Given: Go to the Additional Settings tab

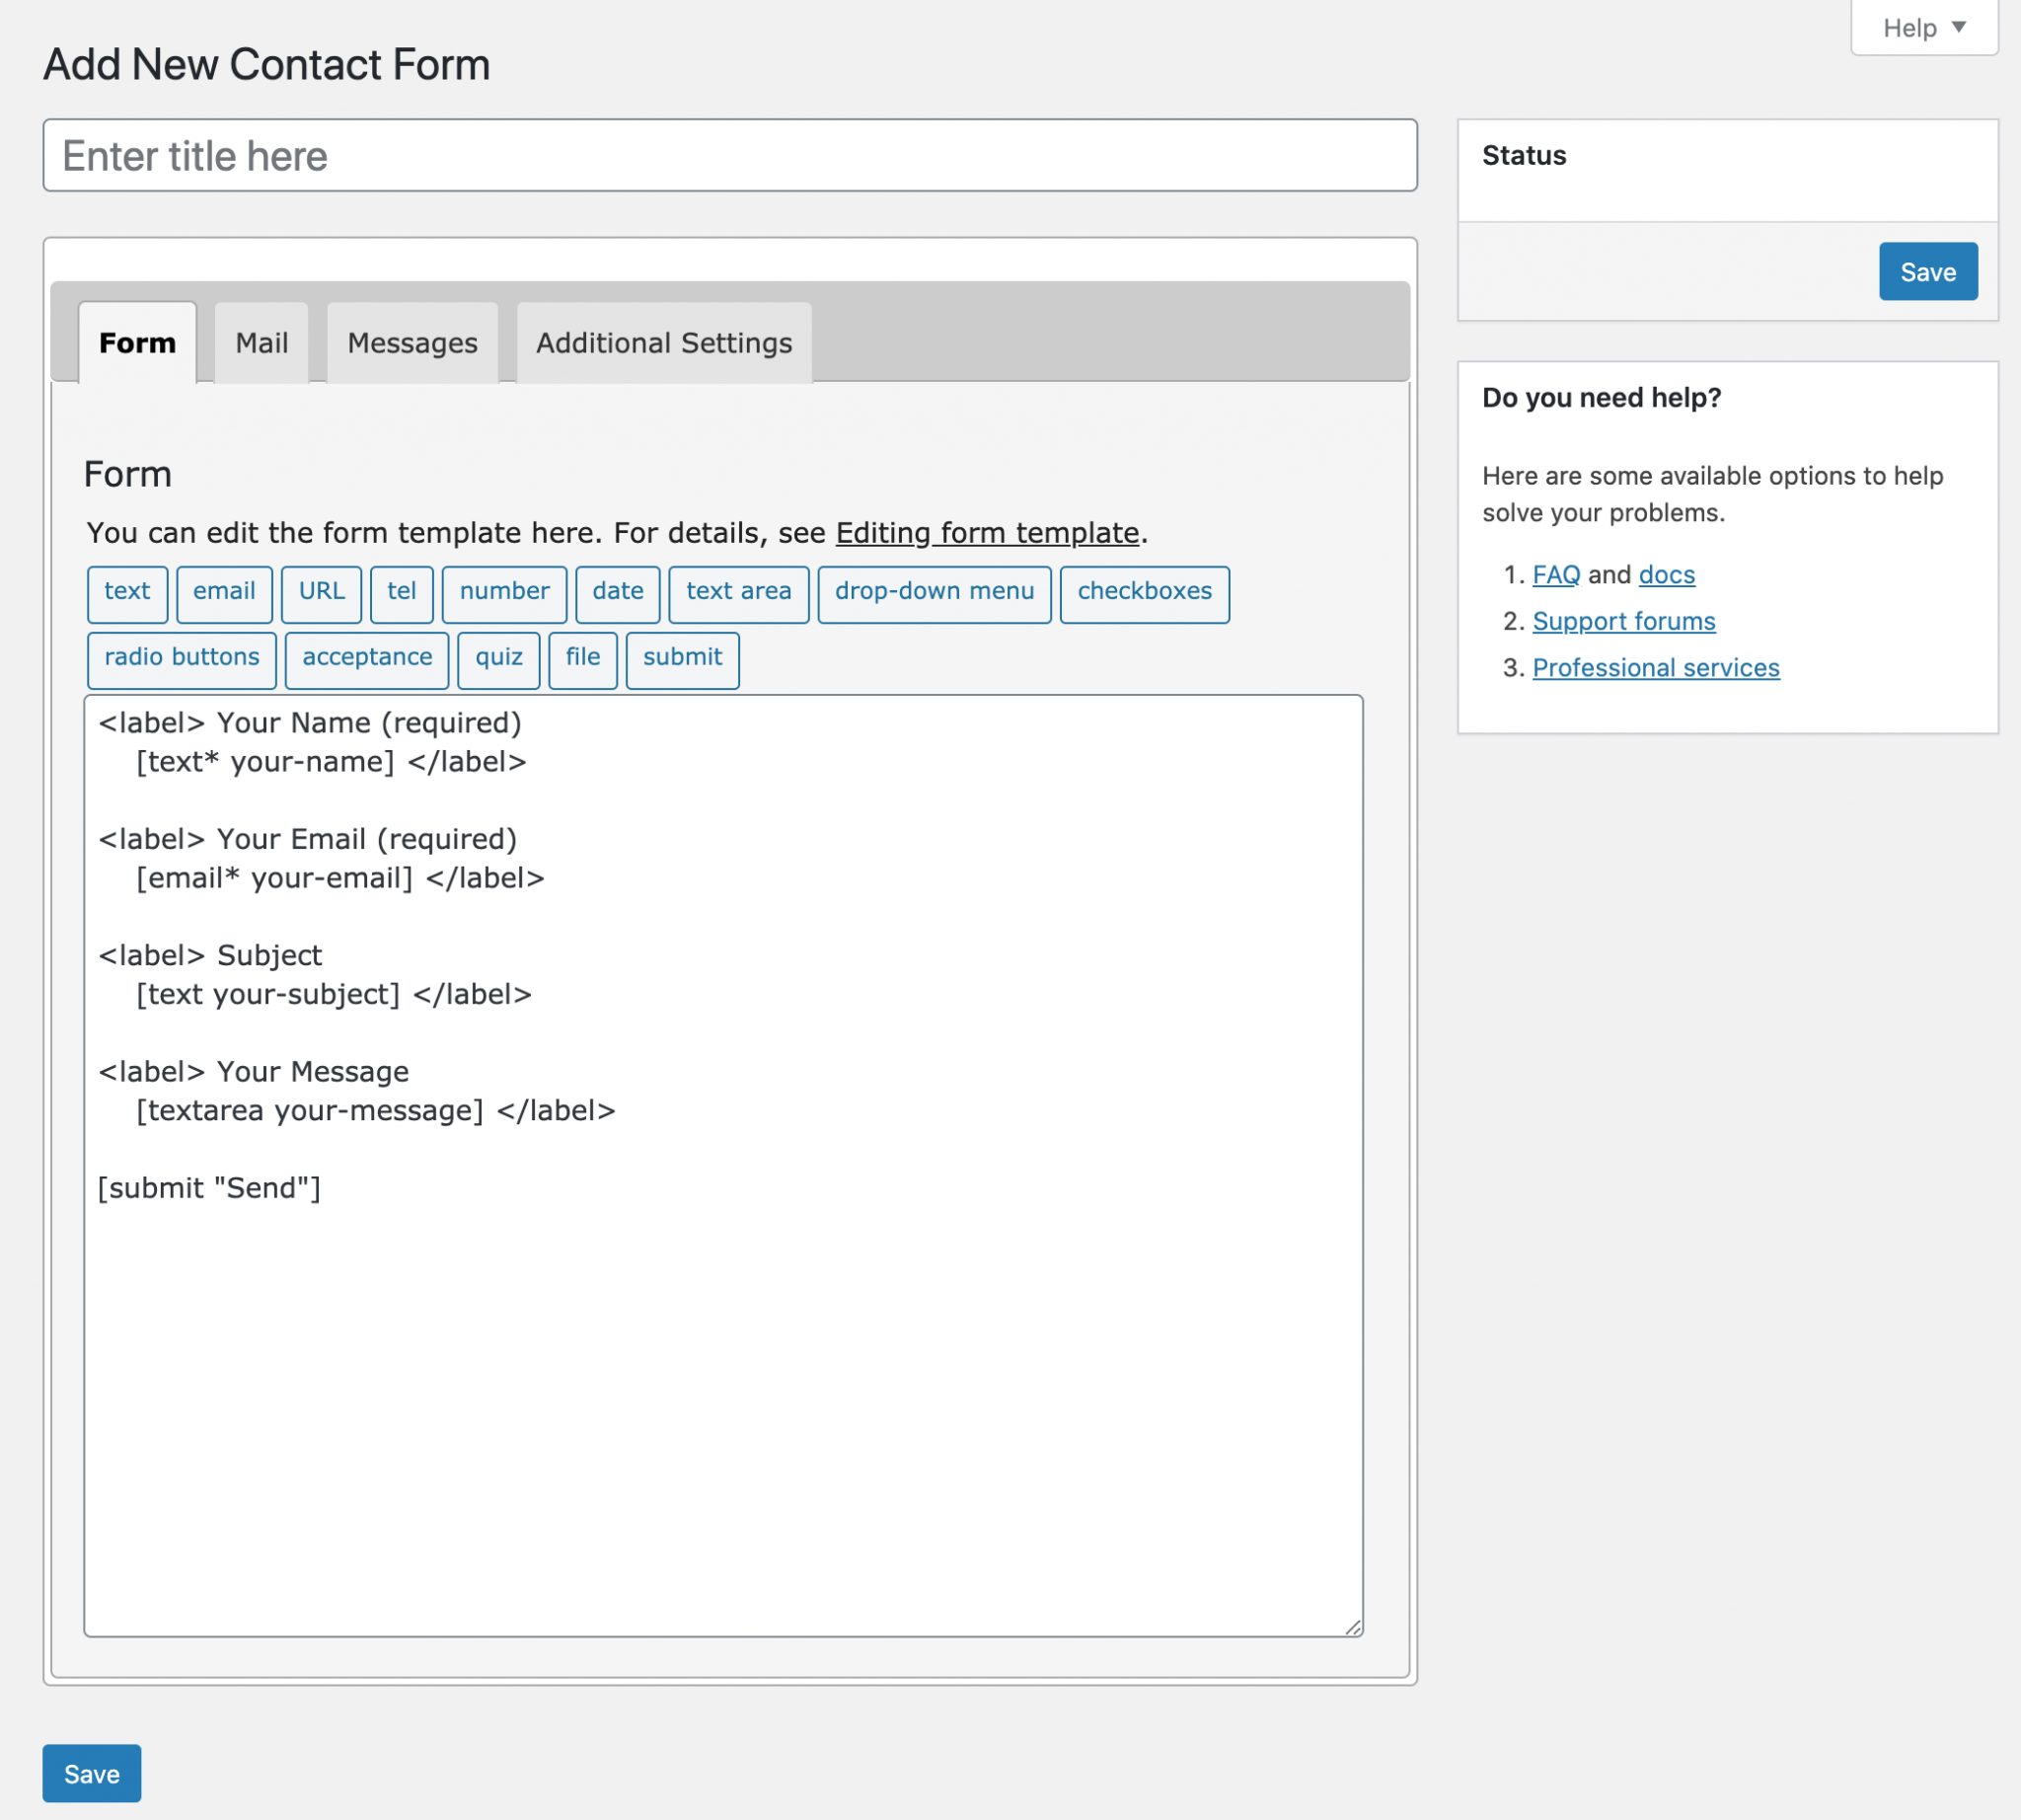Looking at the screenshot, I should coord(663,343).
